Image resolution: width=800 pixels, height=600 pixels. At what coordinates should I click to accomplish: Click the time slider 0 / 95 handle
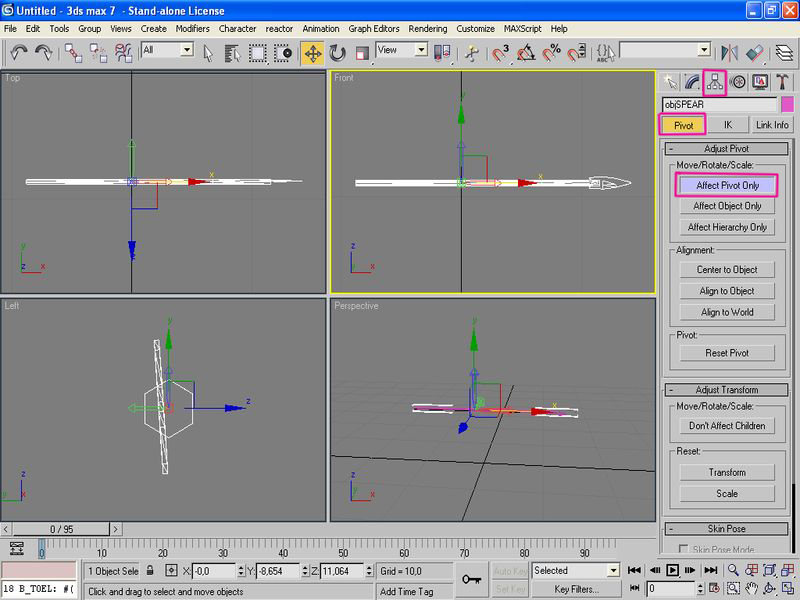[61, 529]
